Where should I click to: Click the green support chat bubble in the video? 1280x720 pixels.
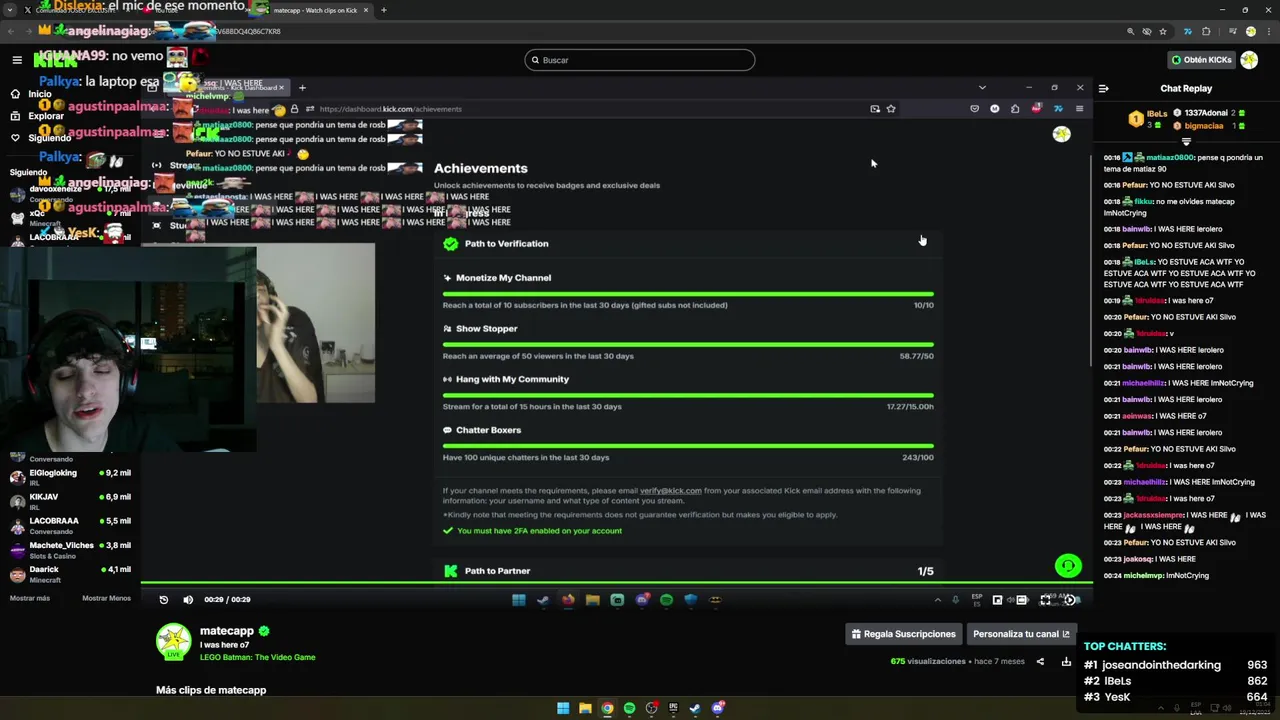pyautogui.click(x=1068, y=566)
